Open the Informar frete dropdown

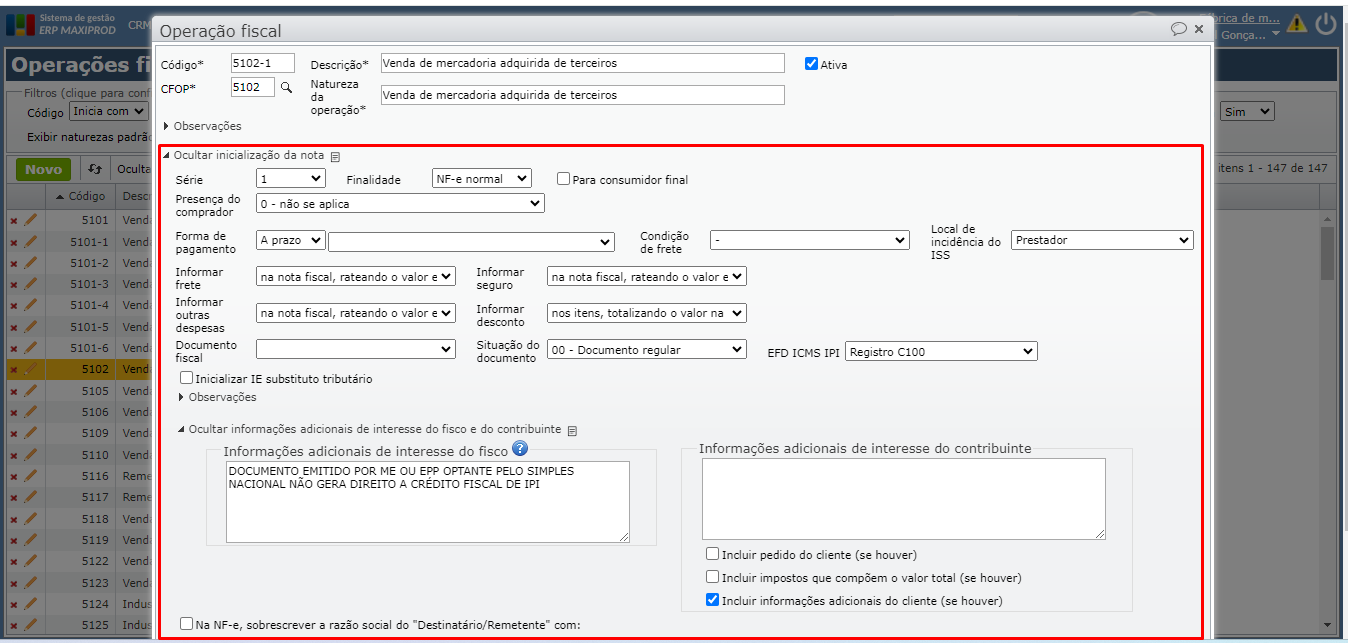tap(356, 276)
